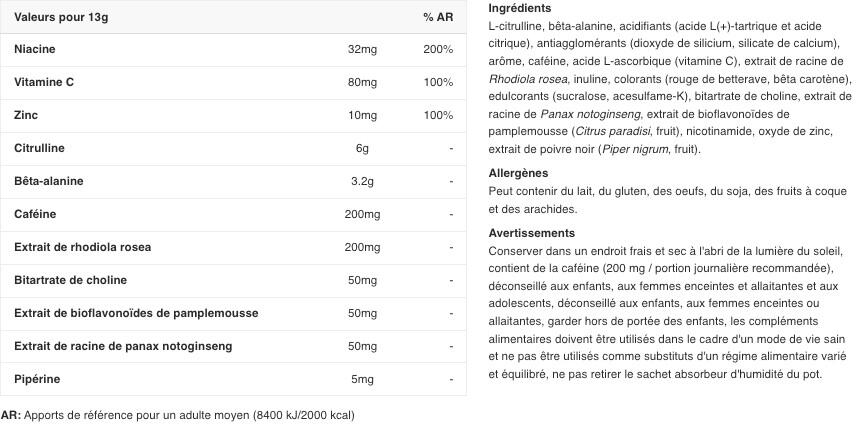Click the 'Allergènes' heading
The height and width of the screenshot is (429, 864).
click(x=518, y=173)
